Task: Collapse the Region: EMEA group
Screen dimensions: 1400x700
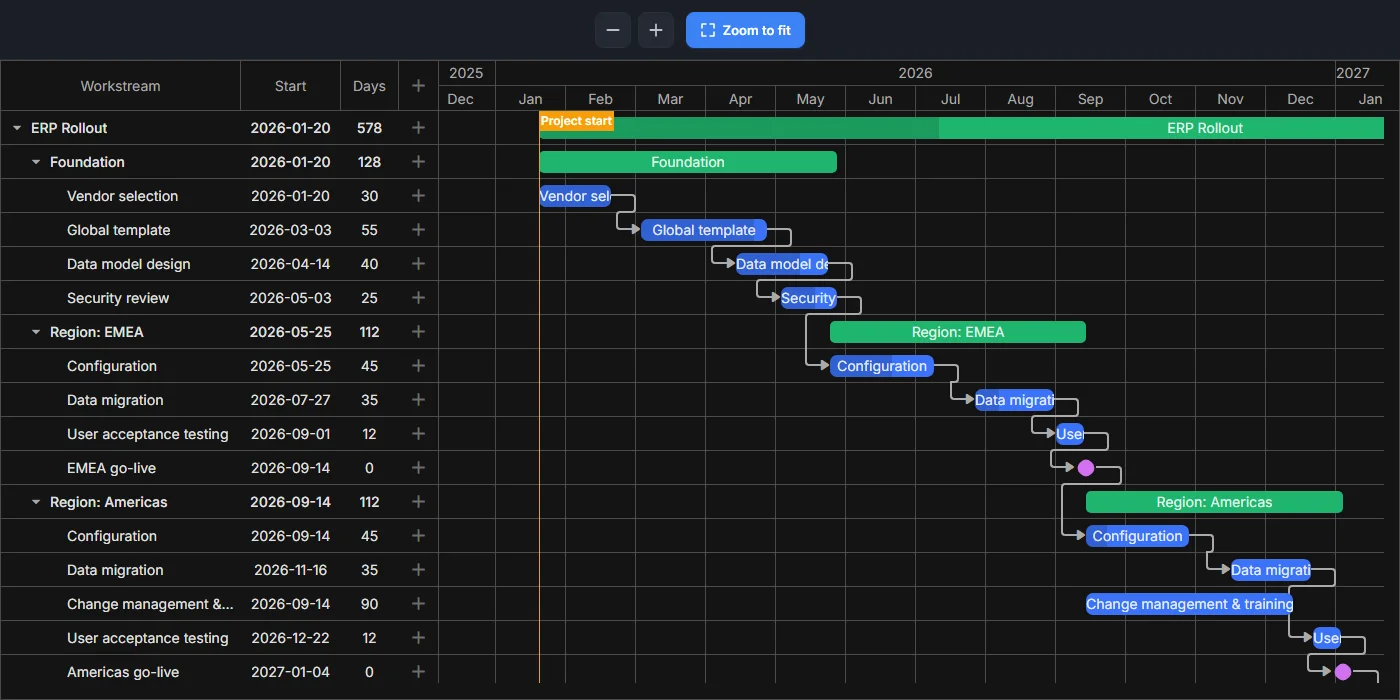Action: point(36,332)
